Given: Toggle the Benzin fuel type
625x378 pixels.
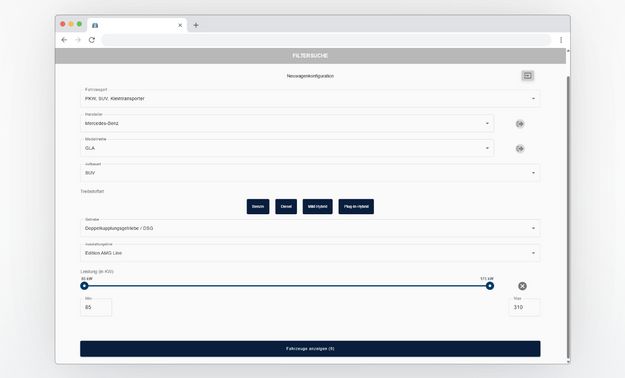Looking at the screenshot, I should 258,207.
